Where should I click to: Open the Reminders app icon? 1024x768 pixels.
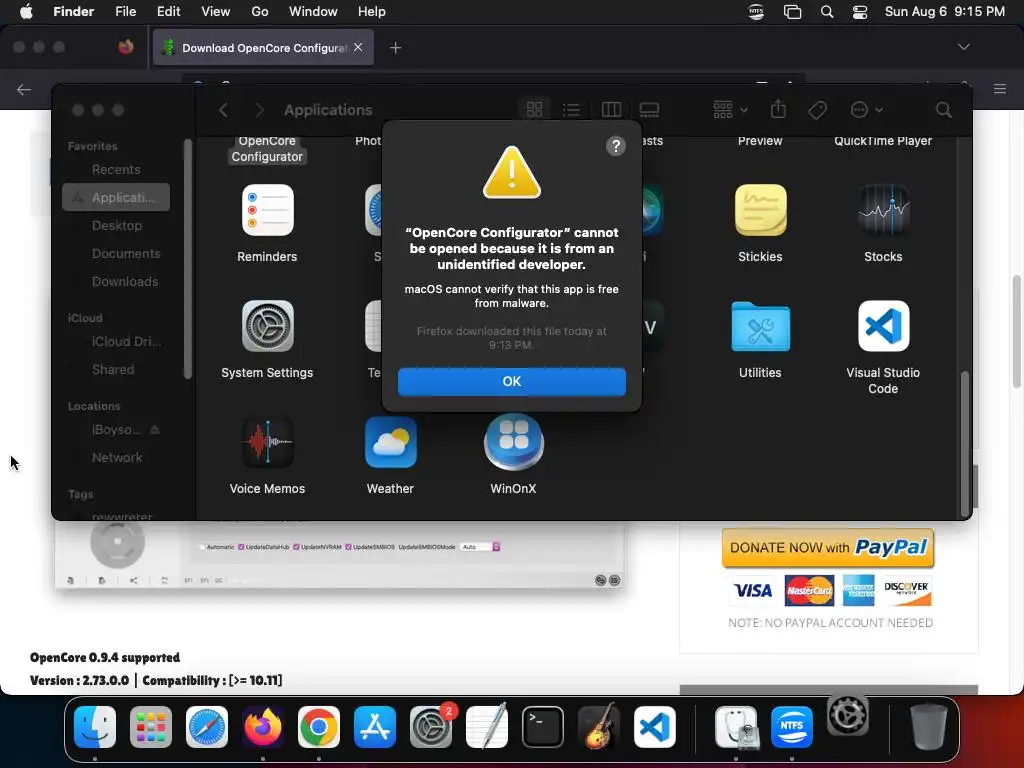pyautogui.click(x=267, y=210)
